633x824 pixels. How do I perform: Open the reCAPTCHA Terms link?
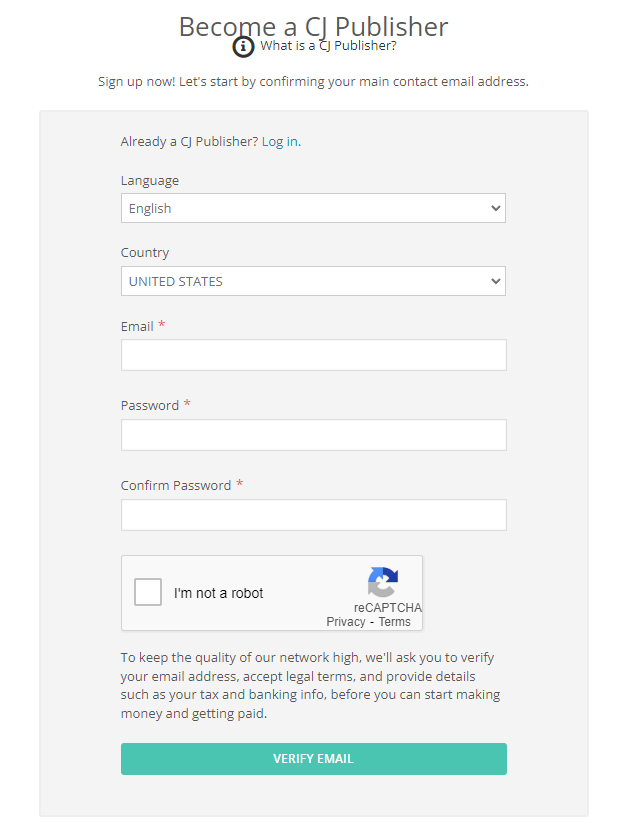[394, 622]
